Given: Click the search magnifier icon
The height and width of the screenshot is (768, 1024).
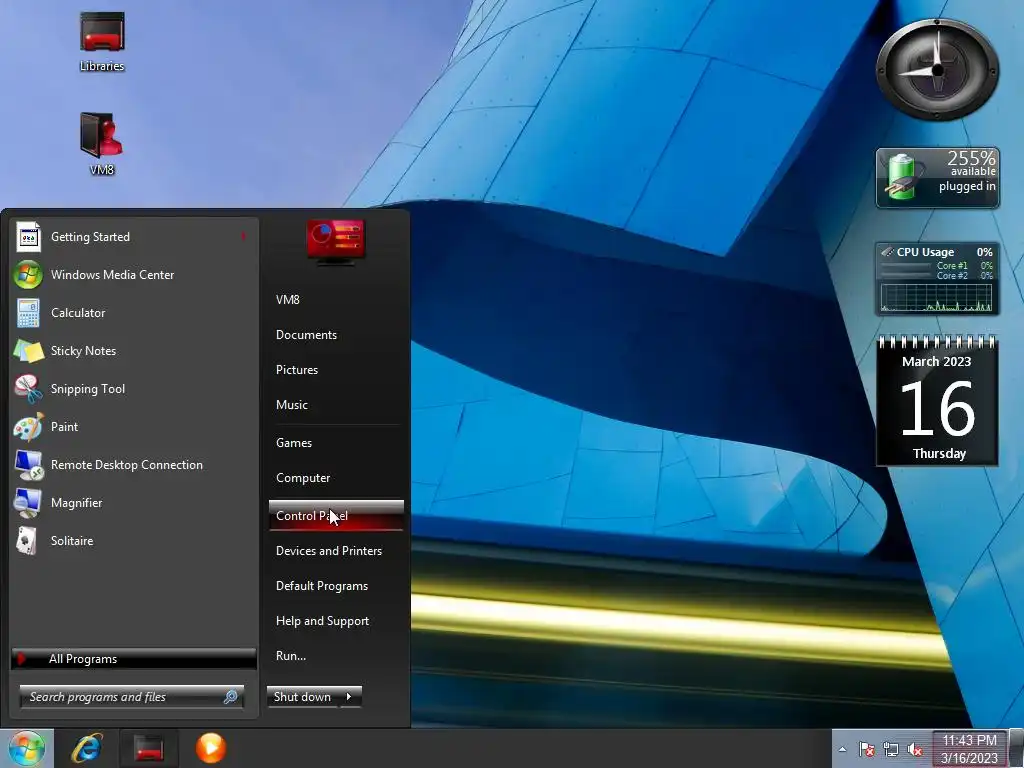Looking at the screenshot, I should click(231, 697).
